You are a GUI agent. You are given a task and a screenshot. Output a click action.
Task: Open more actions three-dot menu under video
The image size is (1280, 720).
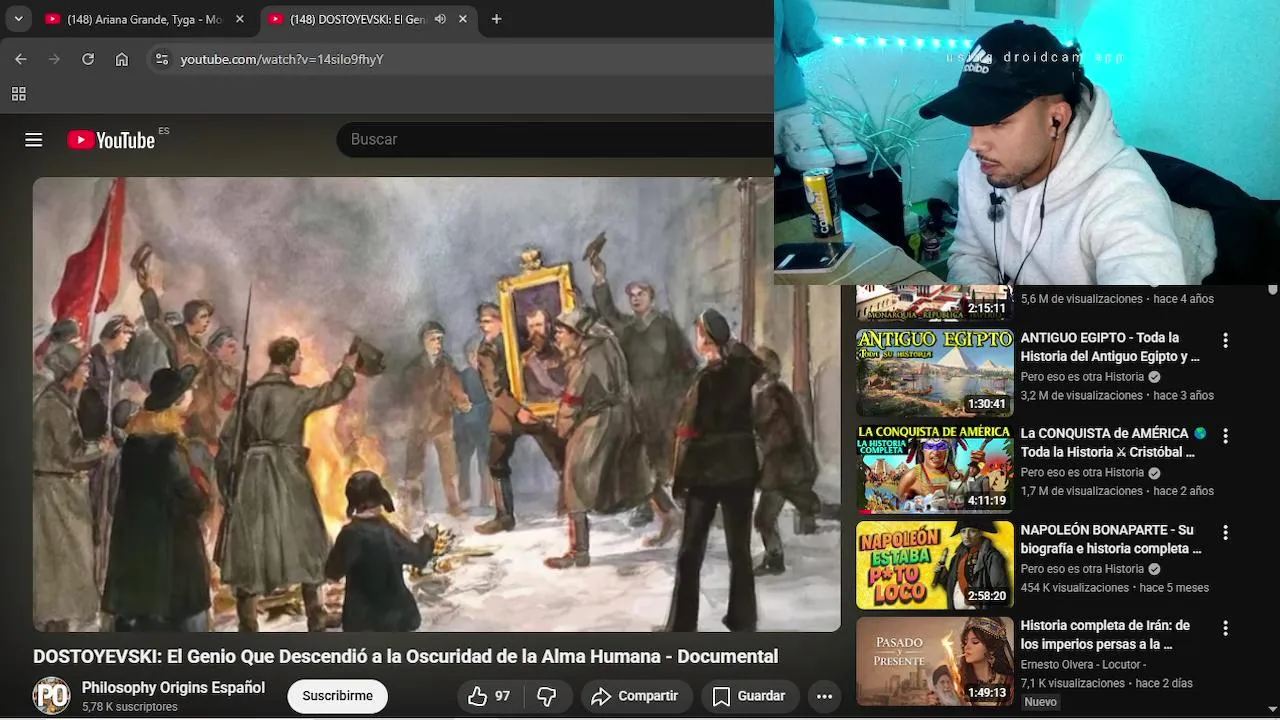click(824, 696)
